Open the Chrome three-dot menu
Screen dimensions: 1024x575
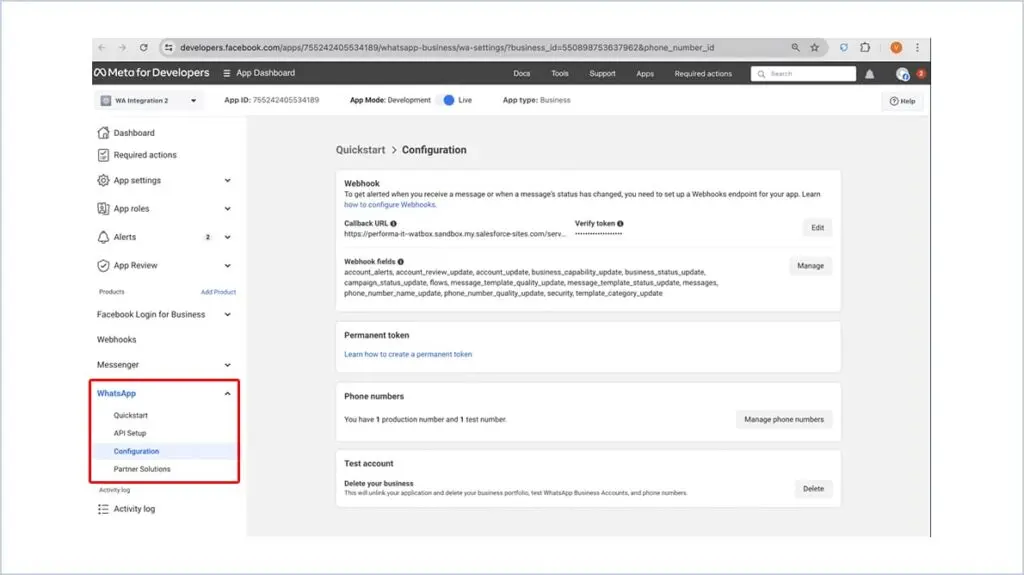[x=917, y=48]
